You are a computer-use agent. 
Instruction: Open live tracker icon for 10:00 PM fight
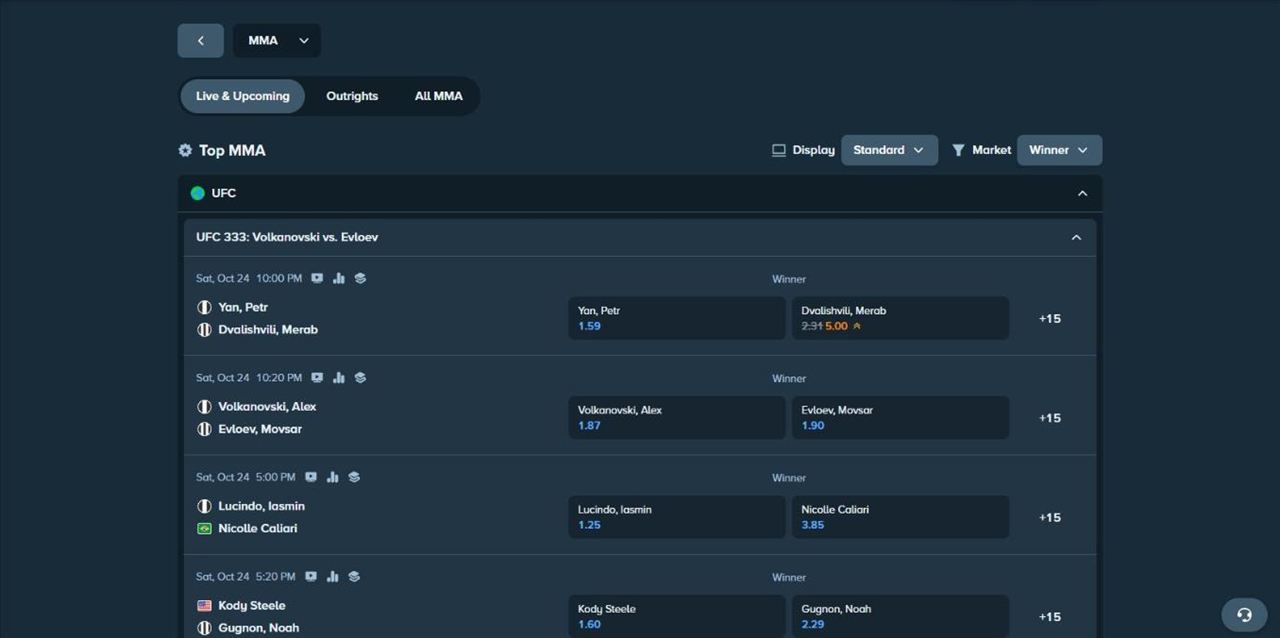(317, 278)
